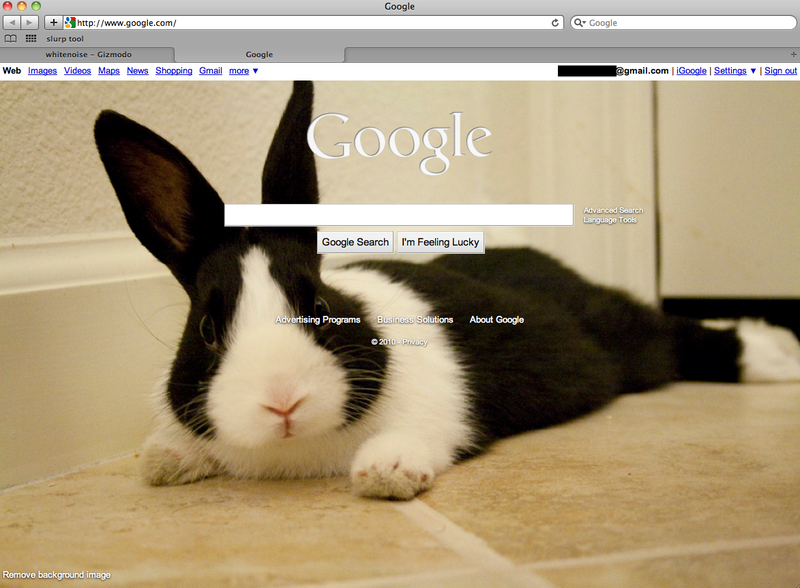This screenshot has width=800, height=588.
Task: Select the Google tab
Action: pyautogui.click(x=259, y=55)
